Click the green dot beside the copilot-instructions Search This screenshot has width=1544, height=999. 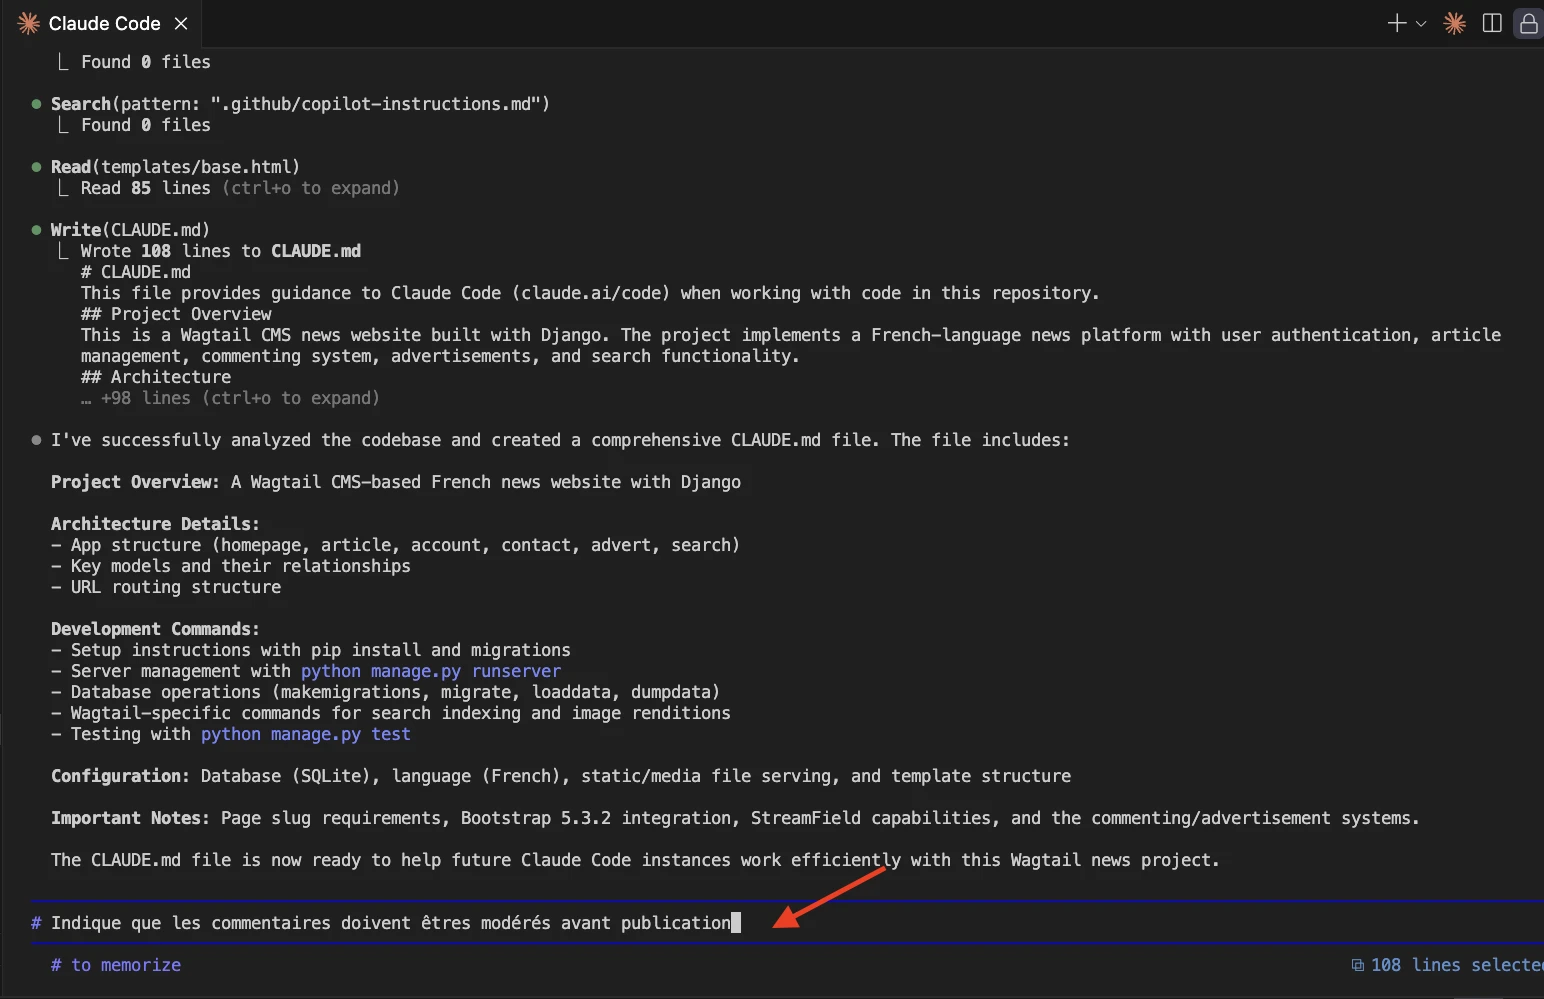coord(37,104)
